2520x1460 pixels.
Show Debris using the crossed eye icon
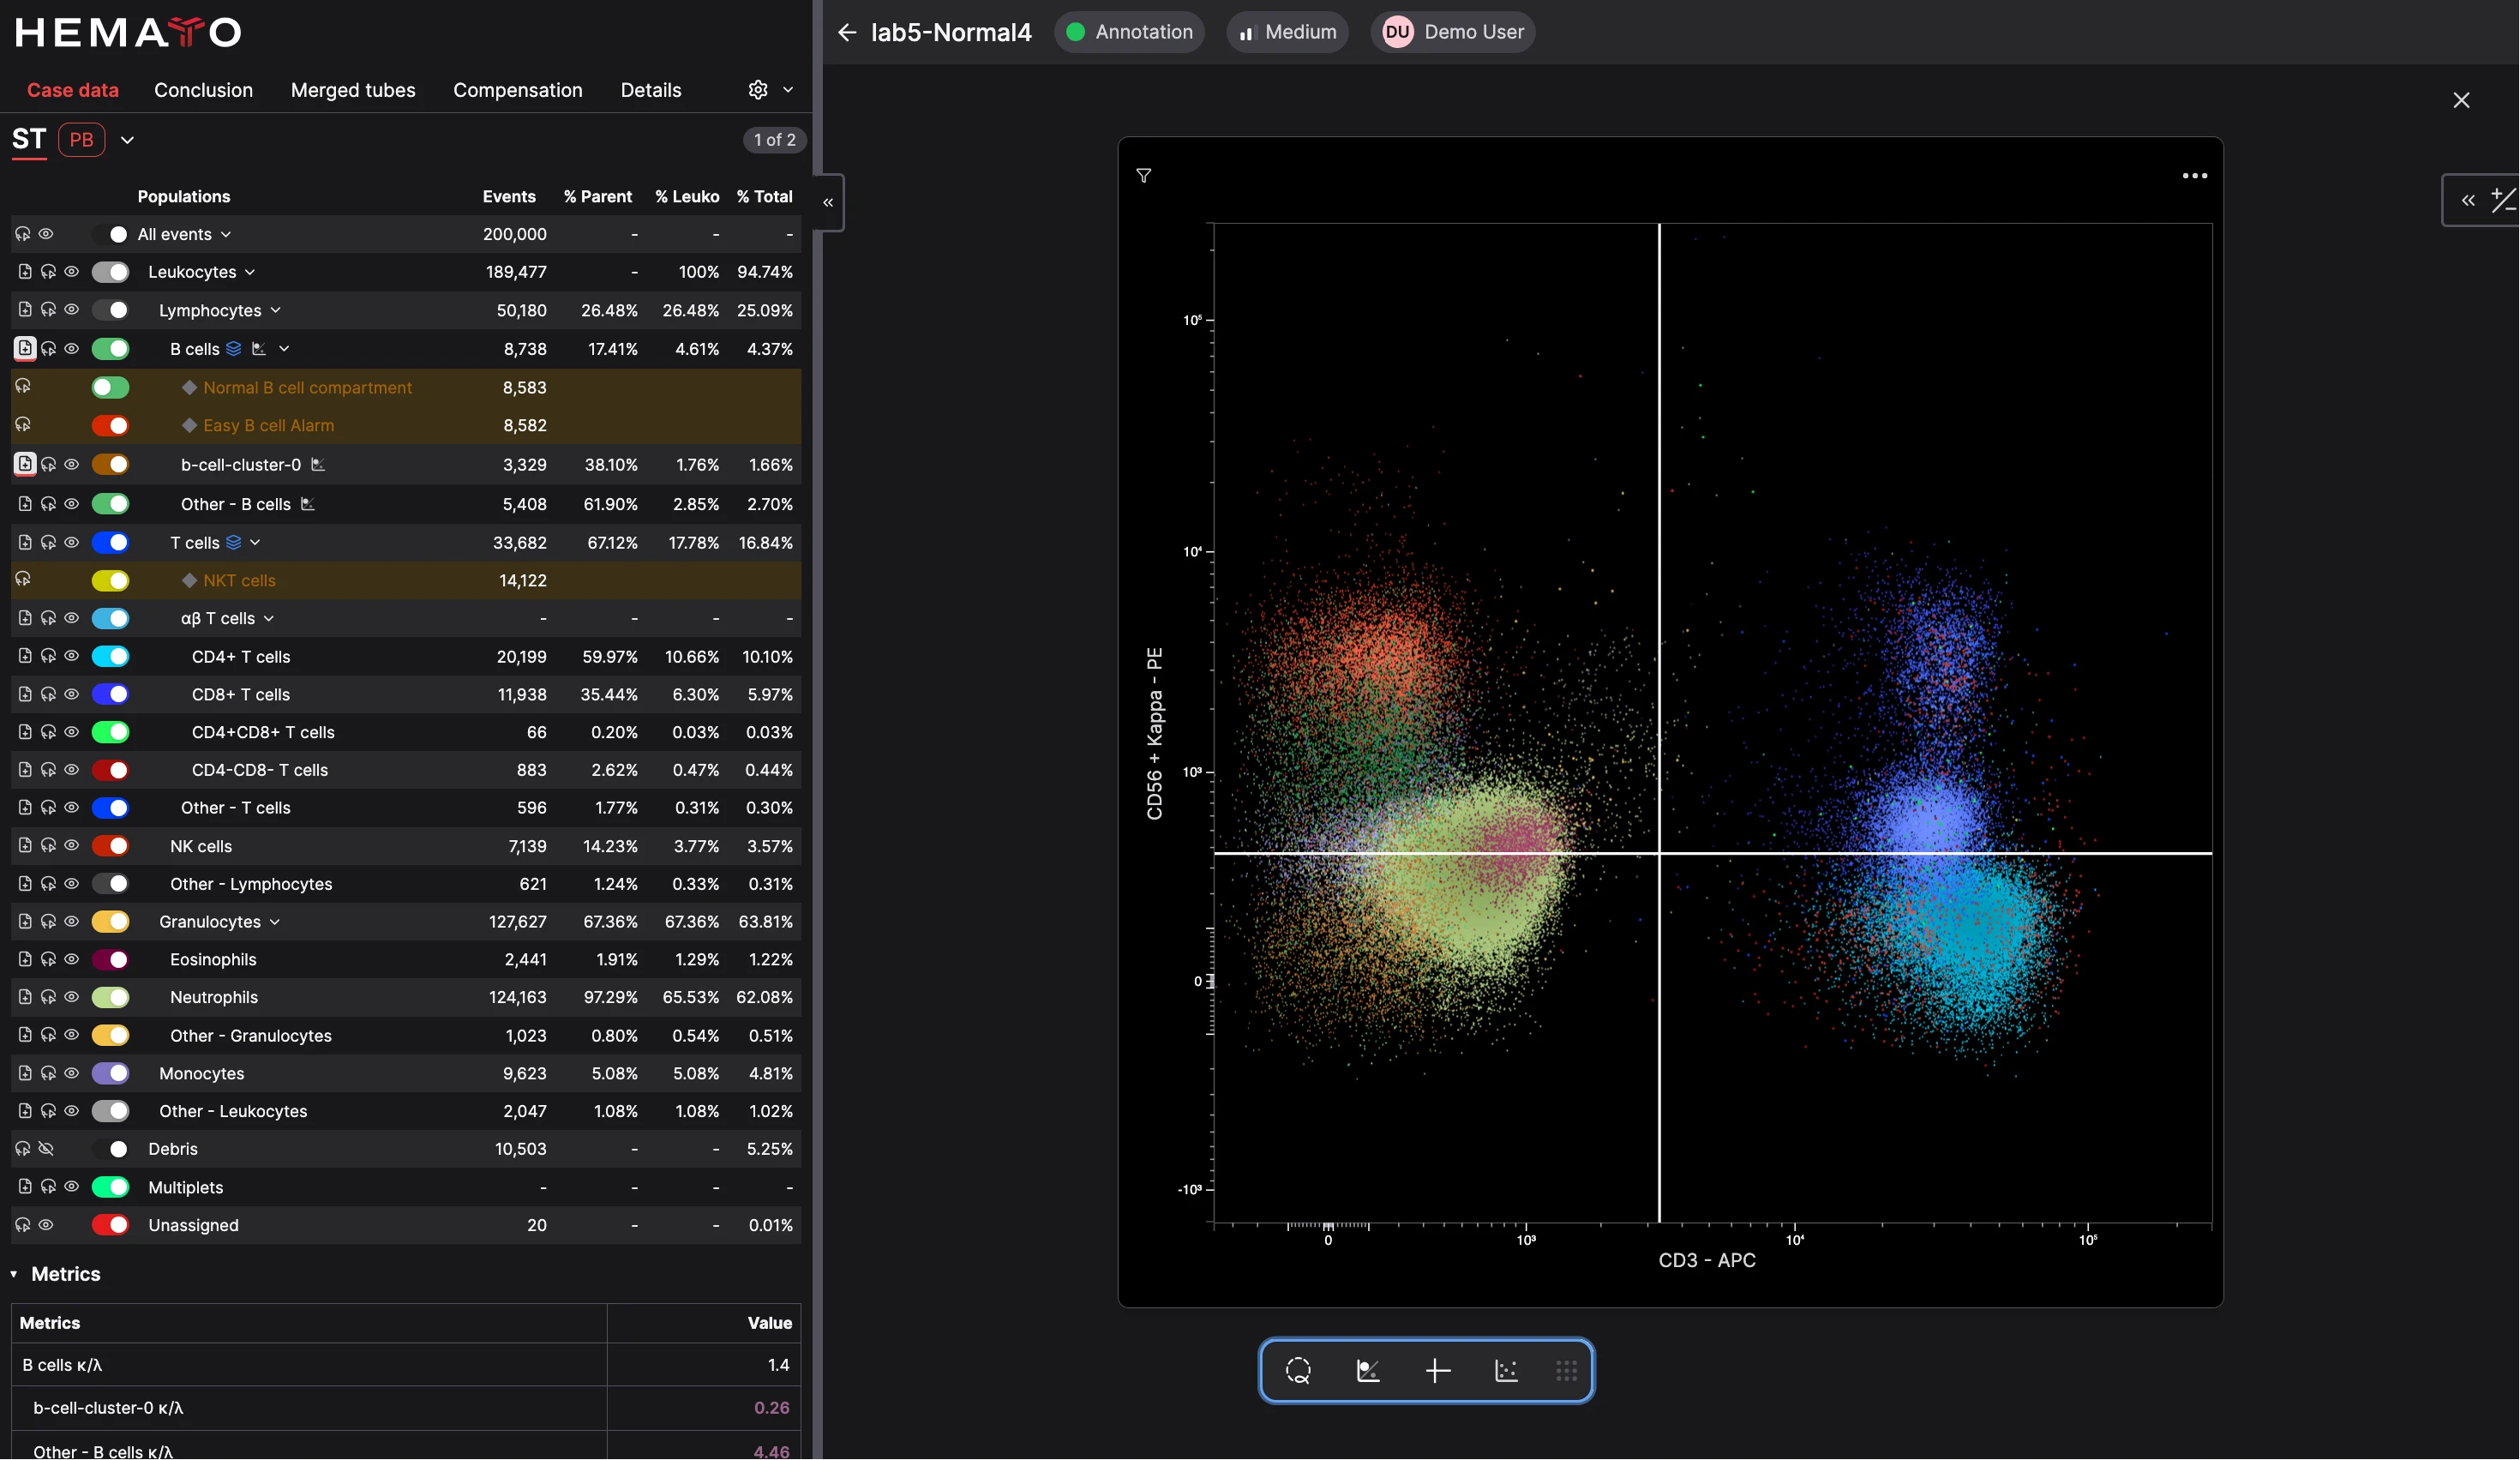click(46, 1149)
